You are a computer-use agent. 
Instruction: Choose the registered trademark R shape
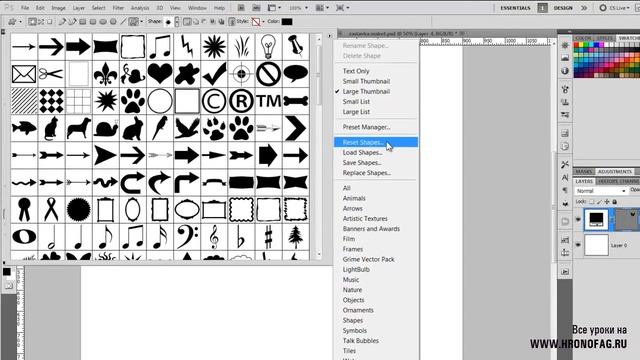click(241, 101)
